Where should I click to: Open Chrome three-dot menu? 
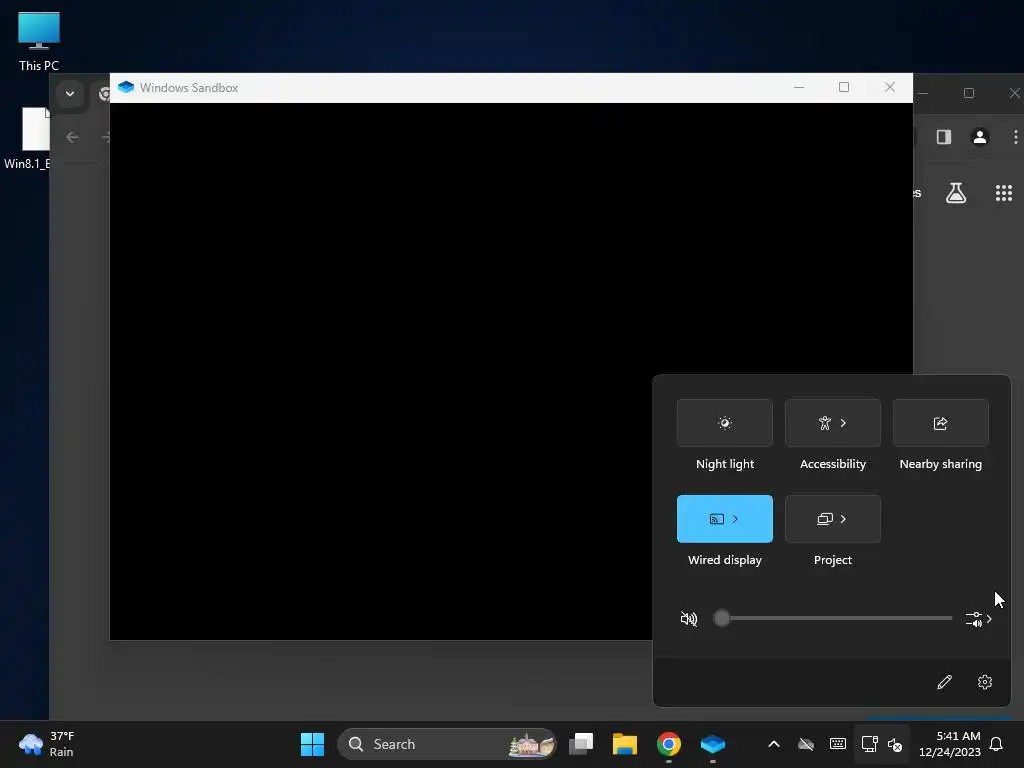click(x=1016, y=137)
